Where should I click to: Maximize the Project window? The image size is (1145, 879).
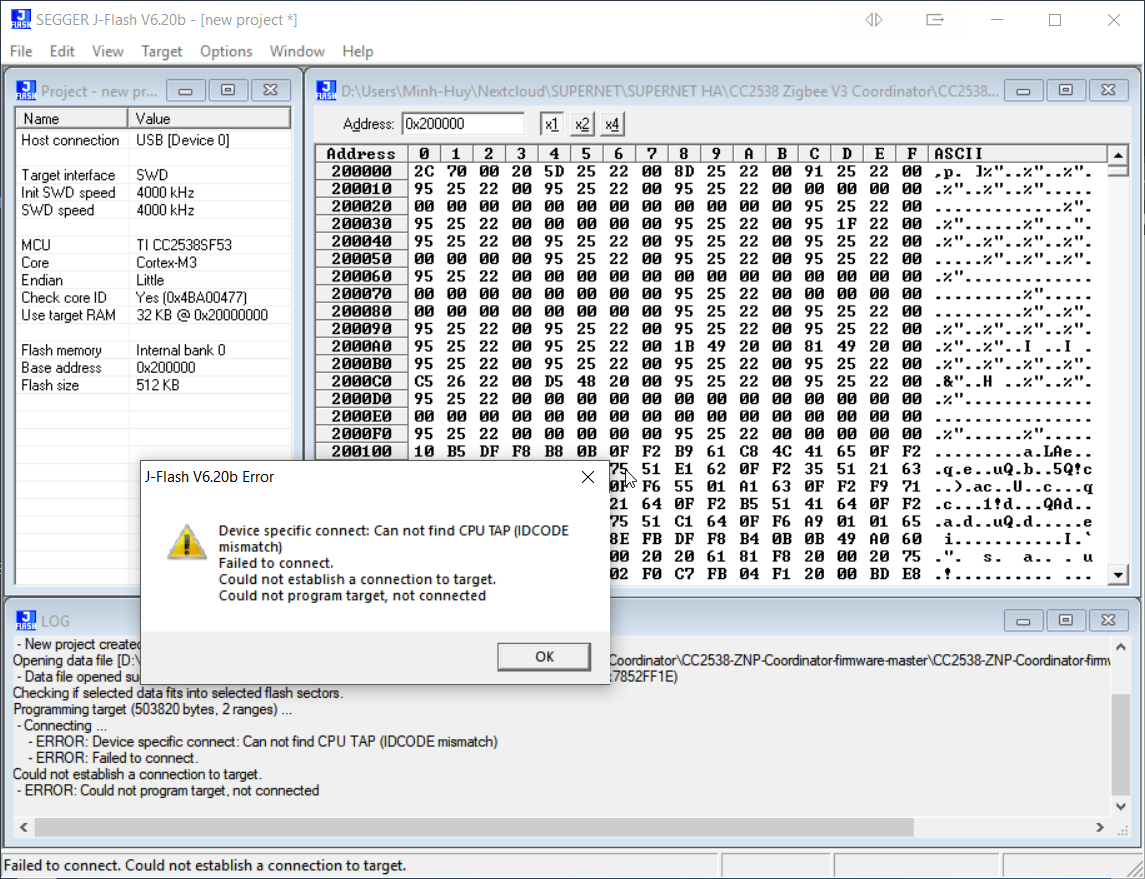pyautogui.click(x=228, y=91)
